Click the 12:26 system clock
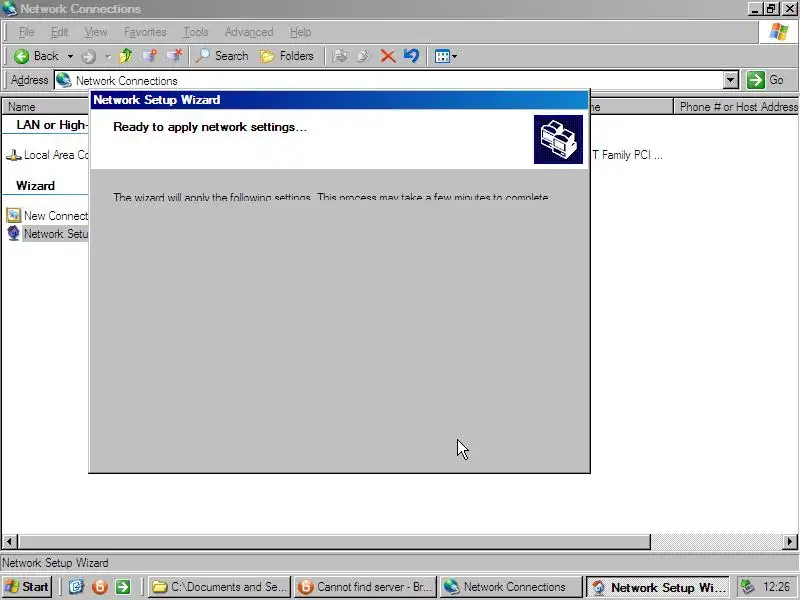This screenshot has width=800, height=600. tap(777, 587)
